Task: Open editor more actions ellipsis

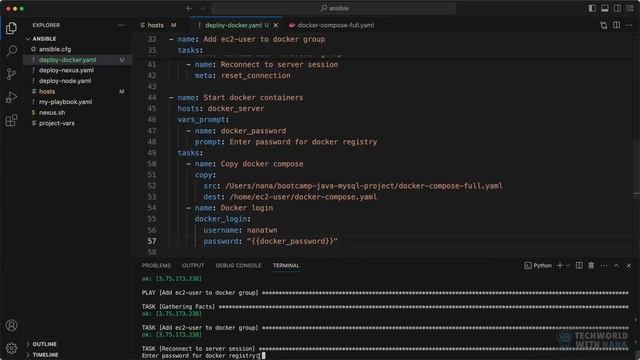Action: pos(629,25)
